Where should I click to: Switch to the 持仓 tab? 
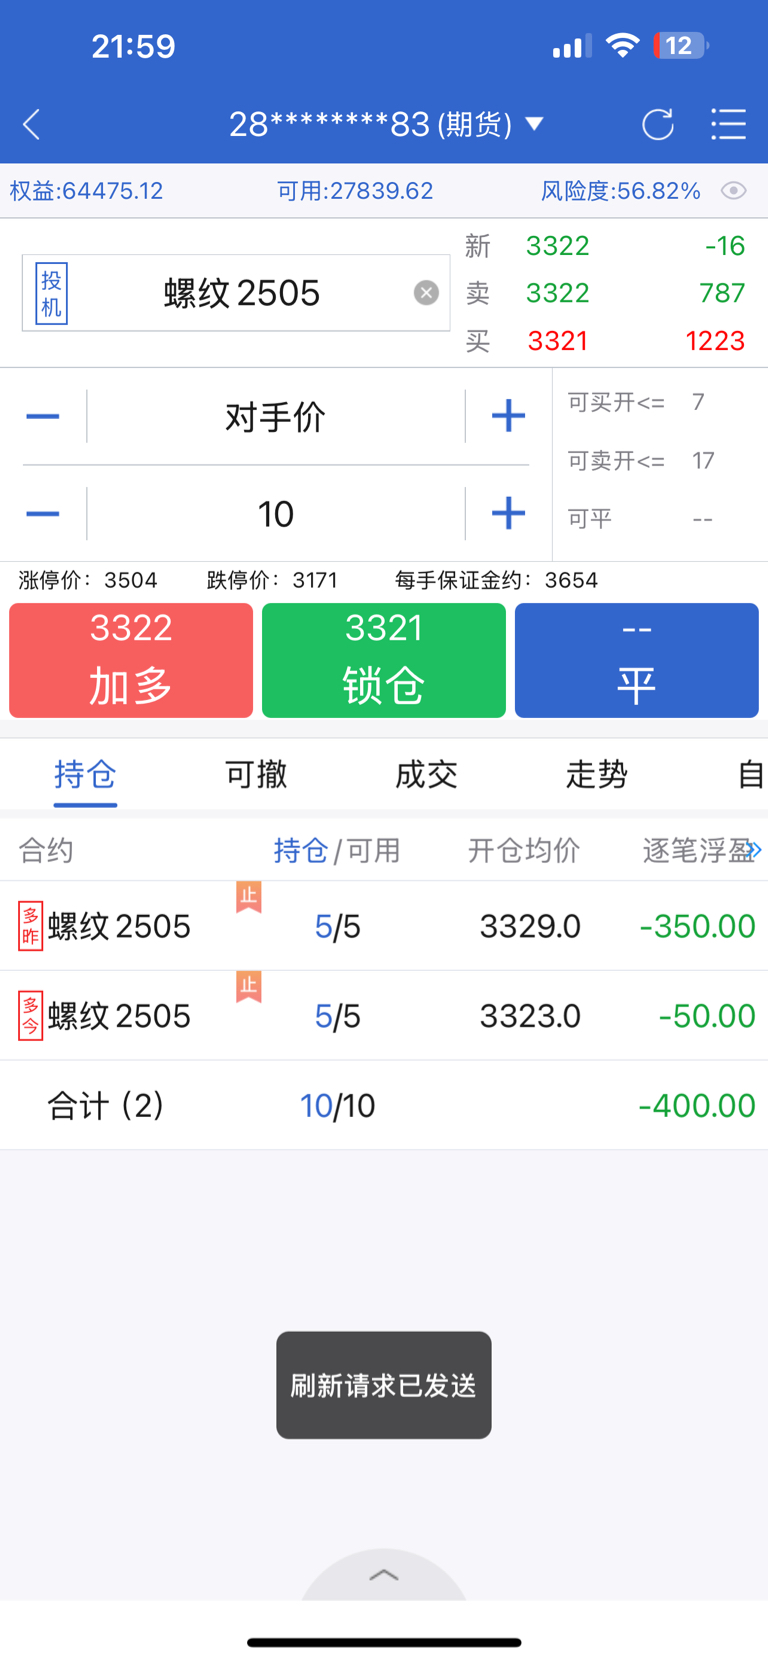85,774
